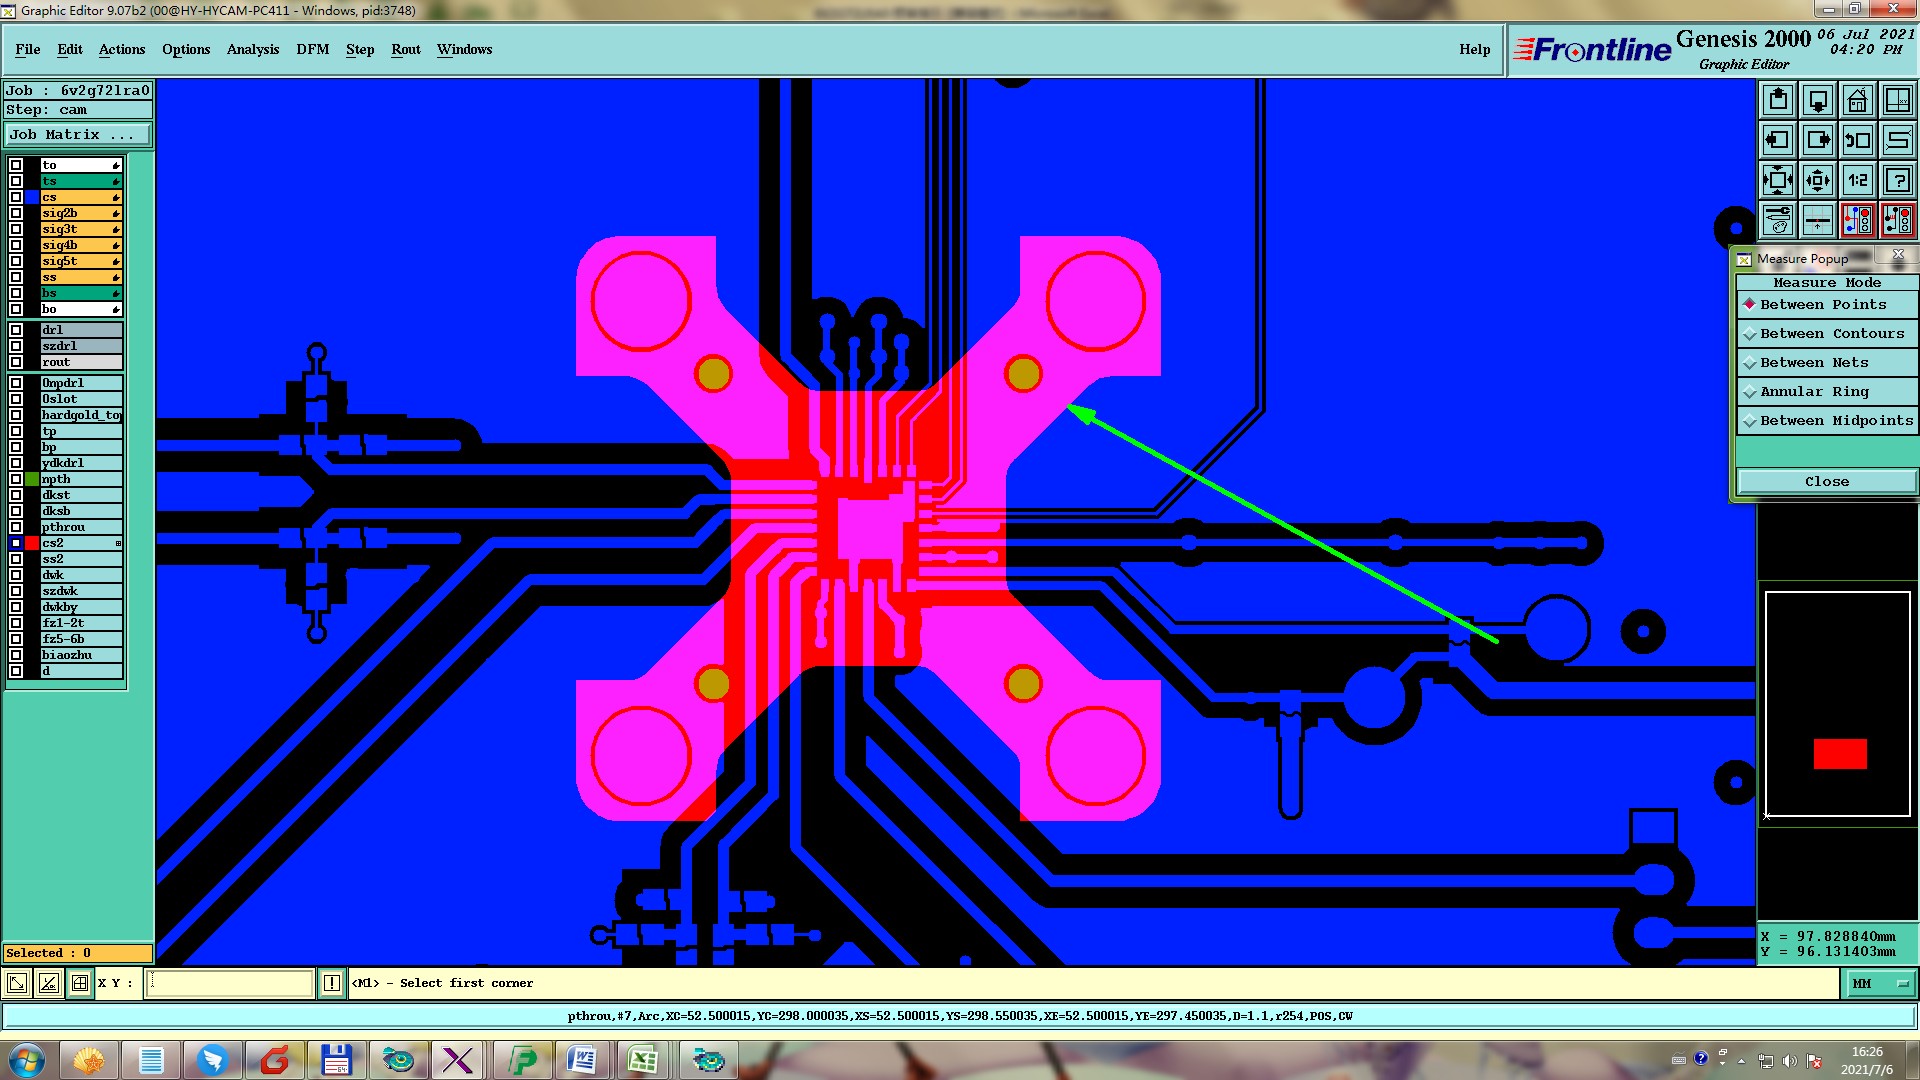The width and height of the screenshot is (1920, 1080).
Task: Click the previous view undo icon
Action: tap(1857, 140)
